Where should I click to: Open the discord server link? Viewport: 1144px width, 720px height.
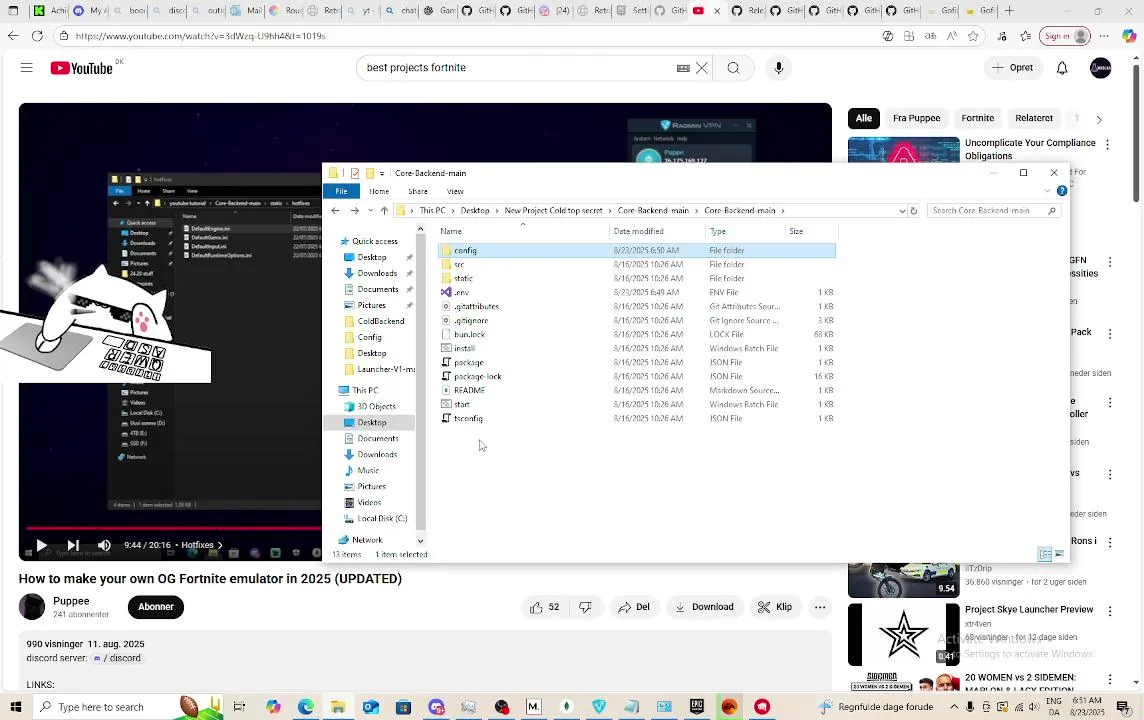(x=118, y=658)
